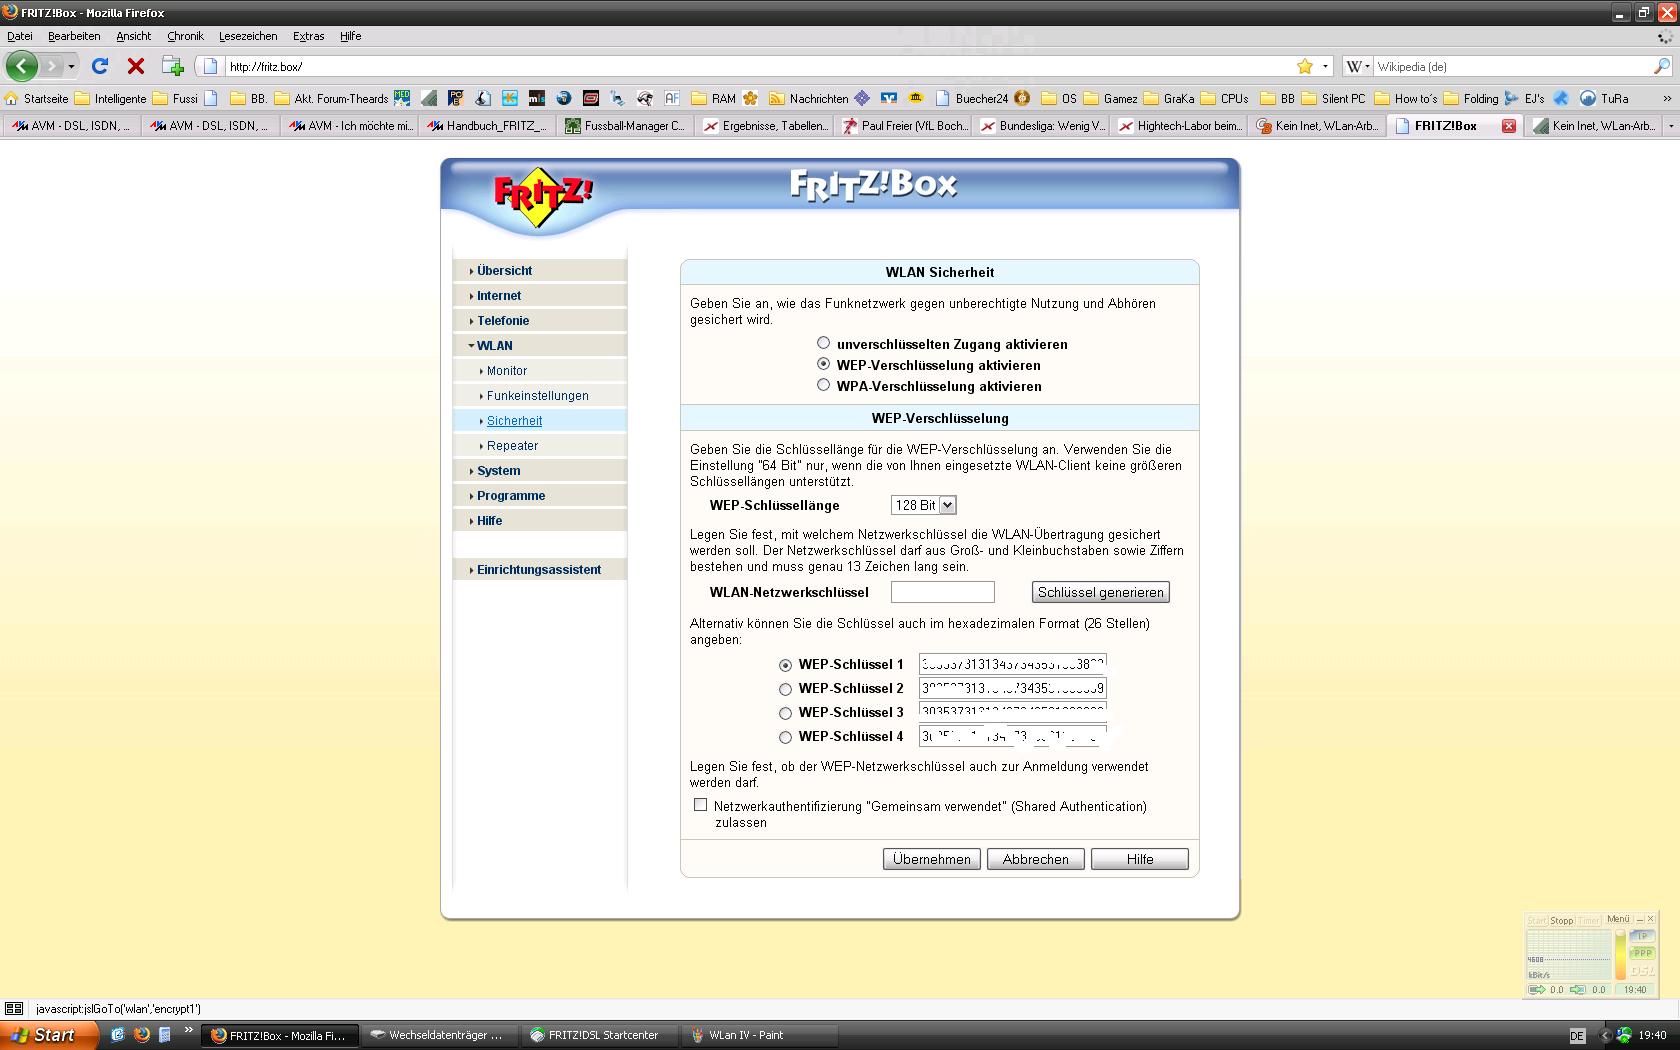The width and height of the screenshot is (1680, 1050).
Task: Show more bookmarks with the chevron
Action: [1667, 98]
